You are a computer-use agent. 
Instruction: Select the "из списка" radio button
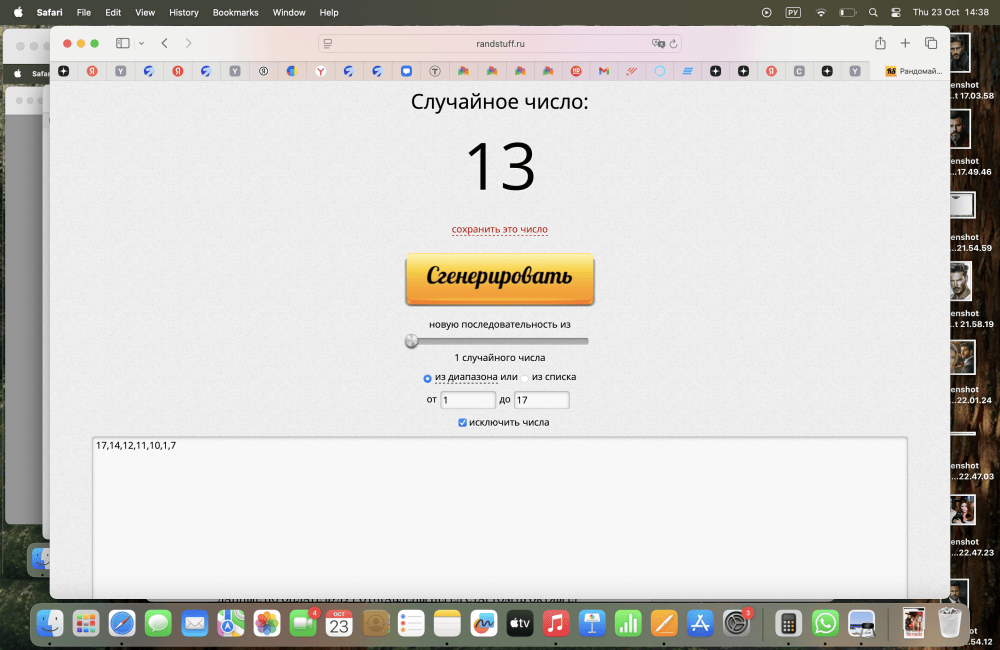tap(525, 378)
